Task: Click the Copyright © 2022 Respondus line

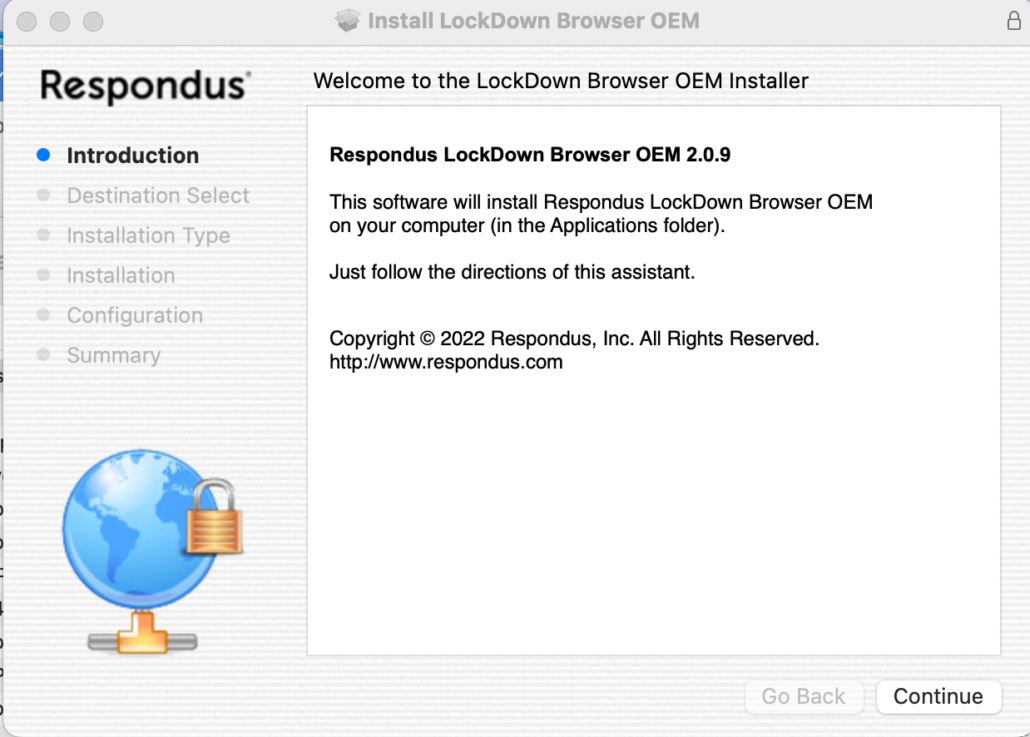Action: (574, 338)
